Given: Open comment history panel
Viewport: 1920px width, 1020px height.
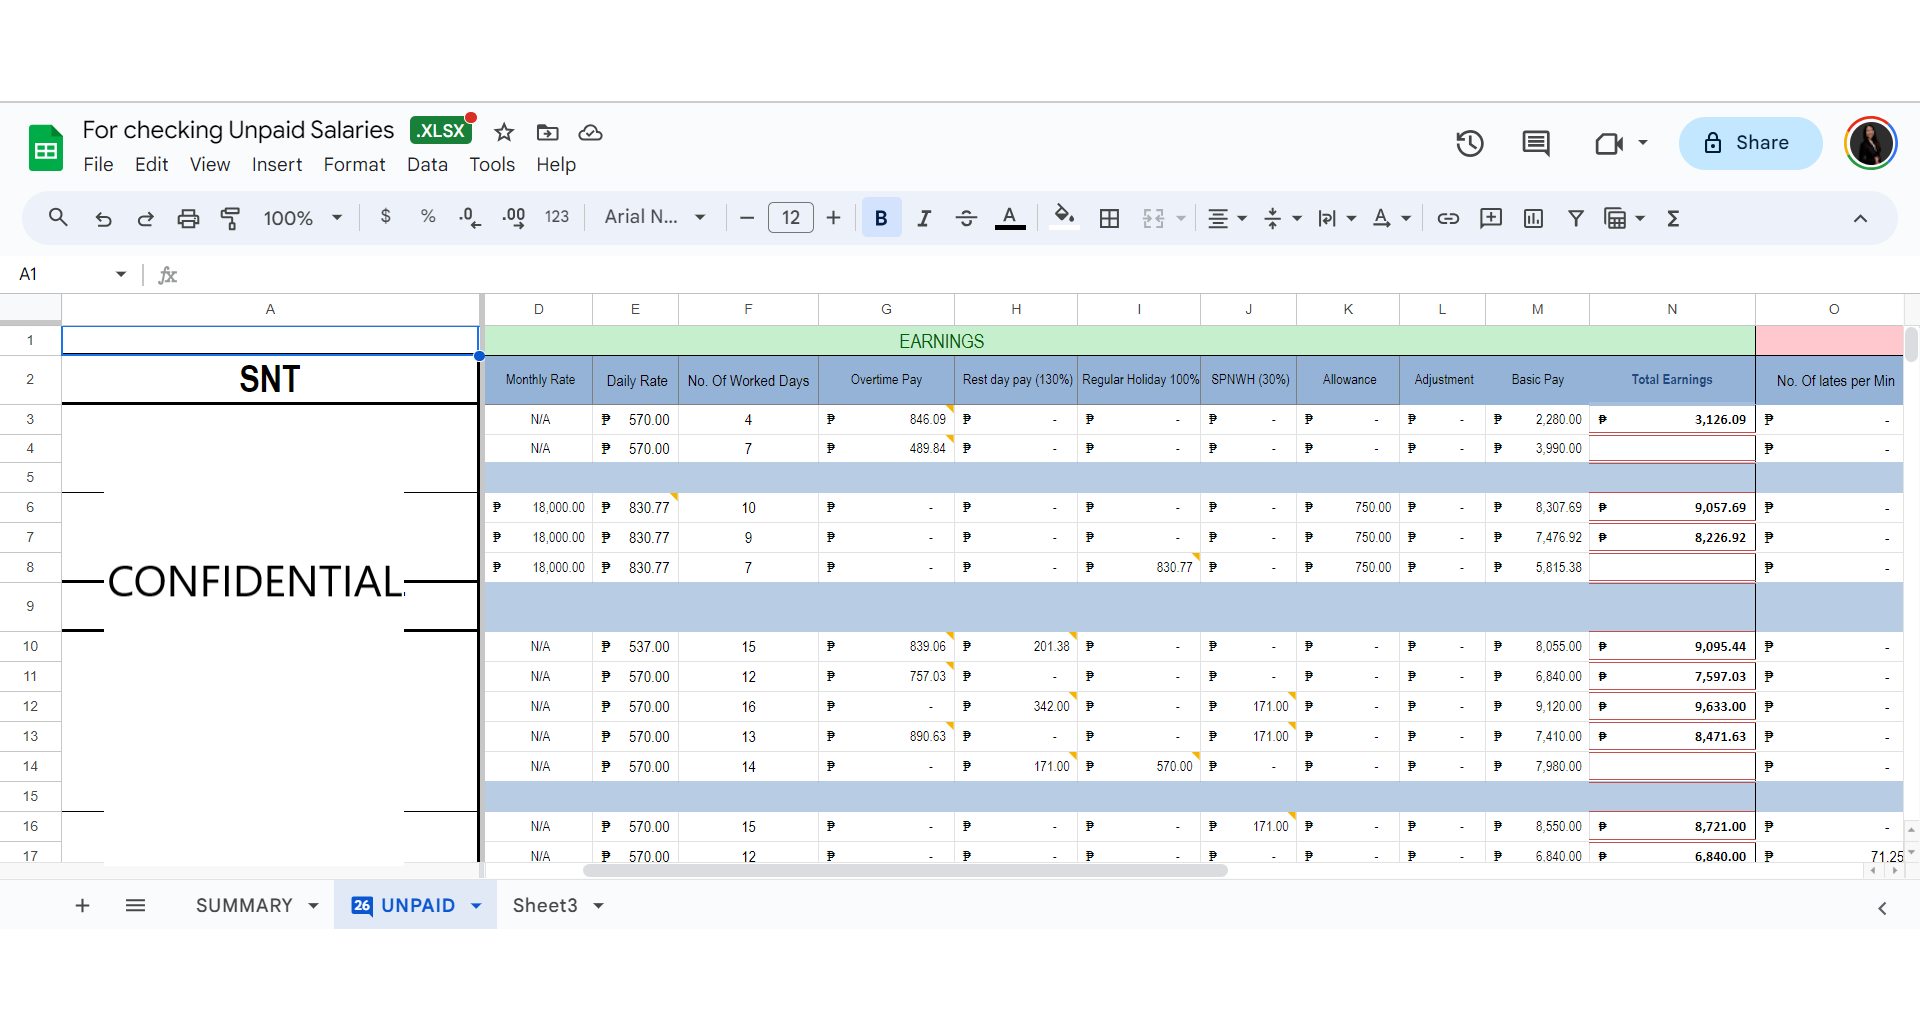Looking at the screenshot, I should point(1536,143).
